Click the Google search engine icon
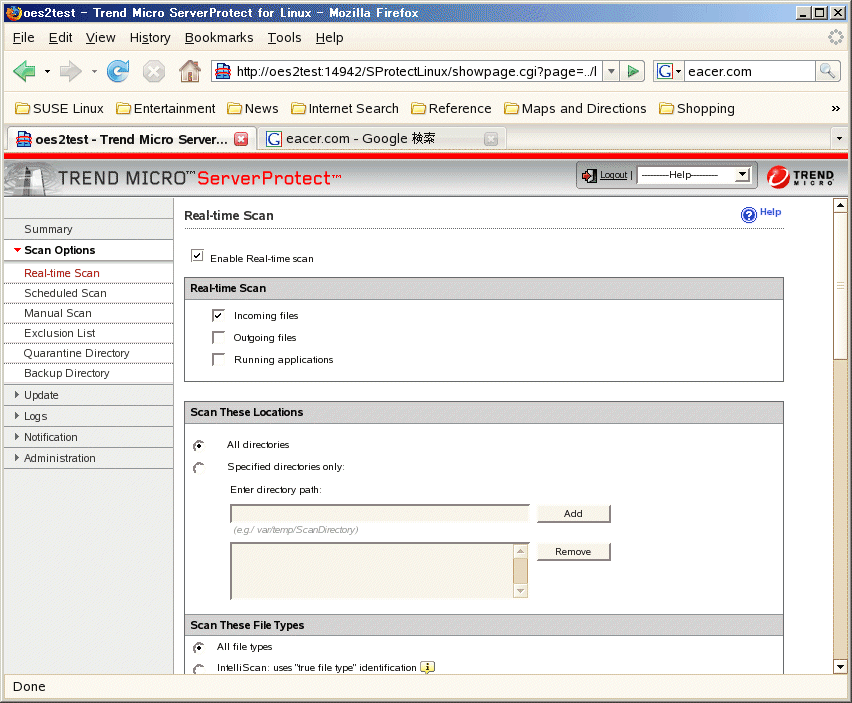852x703 pixels. pos(665,71)
